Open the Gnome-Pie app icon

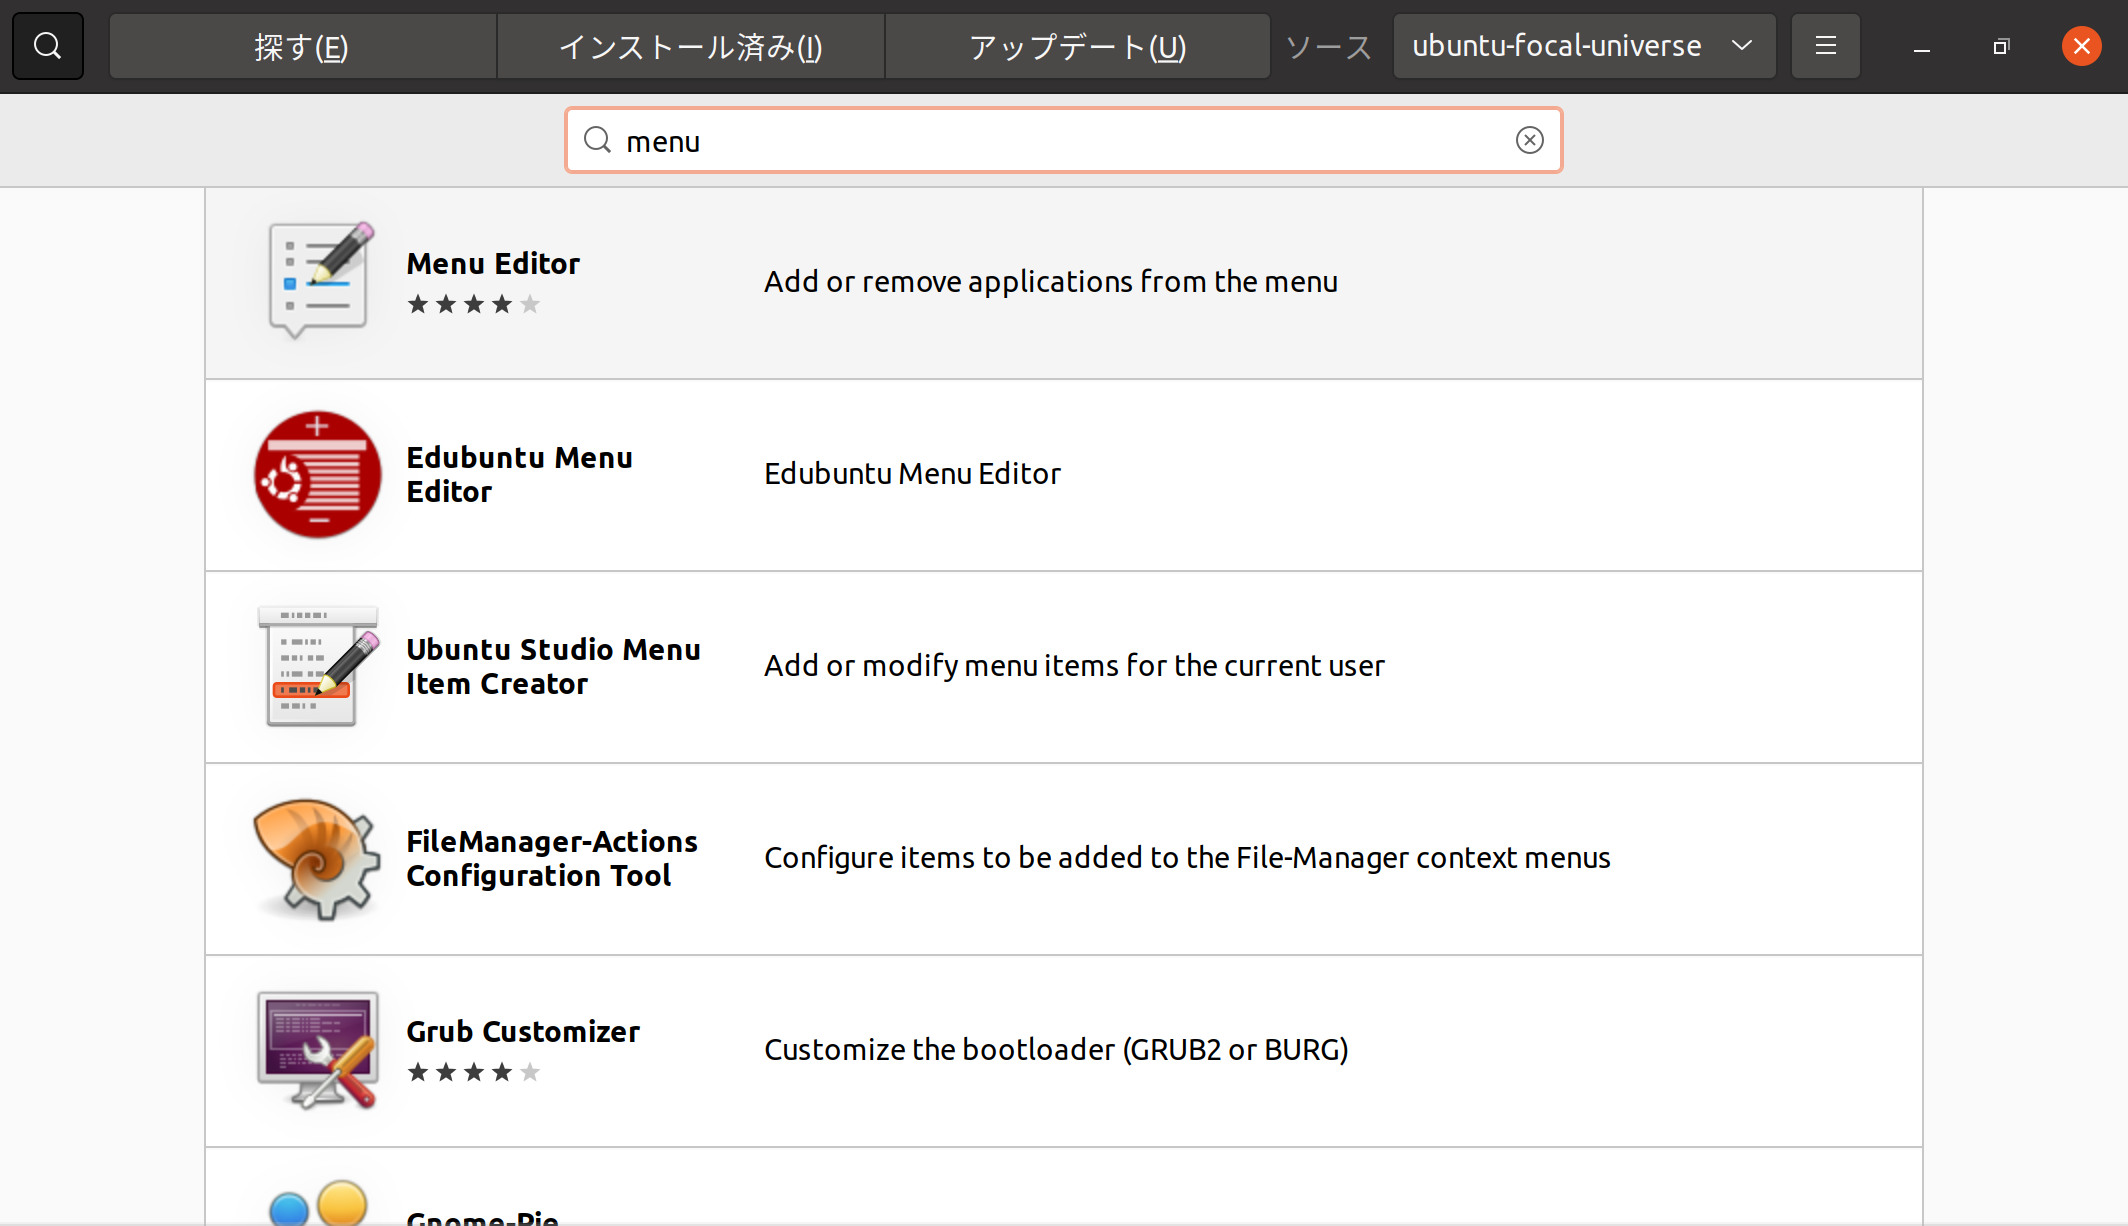pyautogui.click(x=318, y=1203)
